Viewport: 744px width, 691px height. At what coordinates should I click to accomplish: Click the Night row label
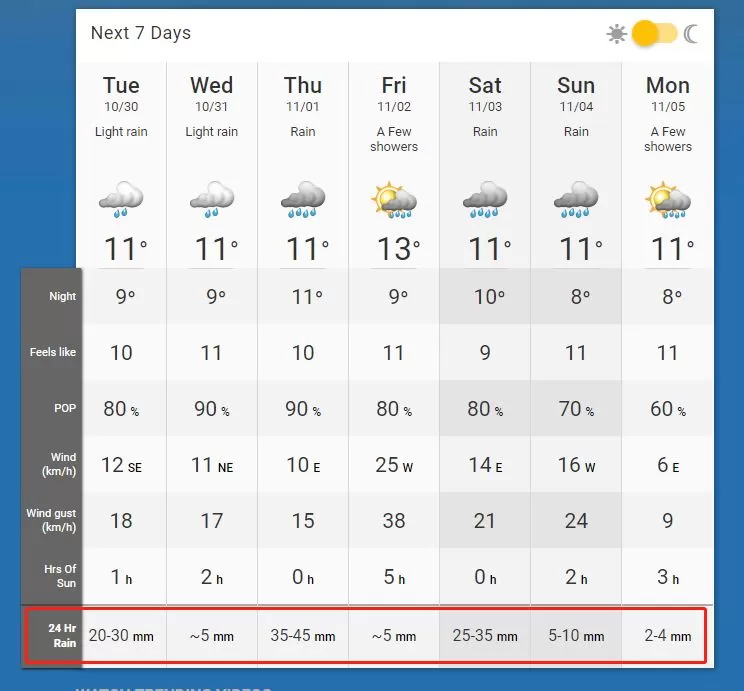(x=62, y=296)
